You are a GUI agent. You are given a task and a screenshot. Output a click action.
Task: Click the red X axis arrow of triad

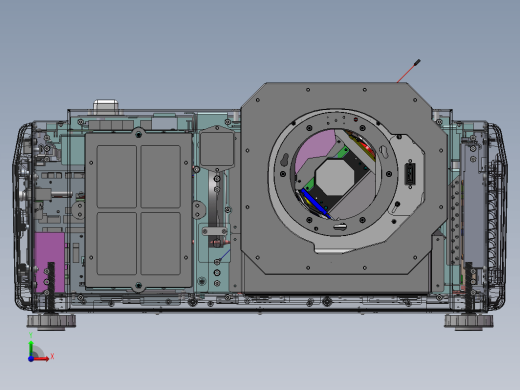coord(42,359)
